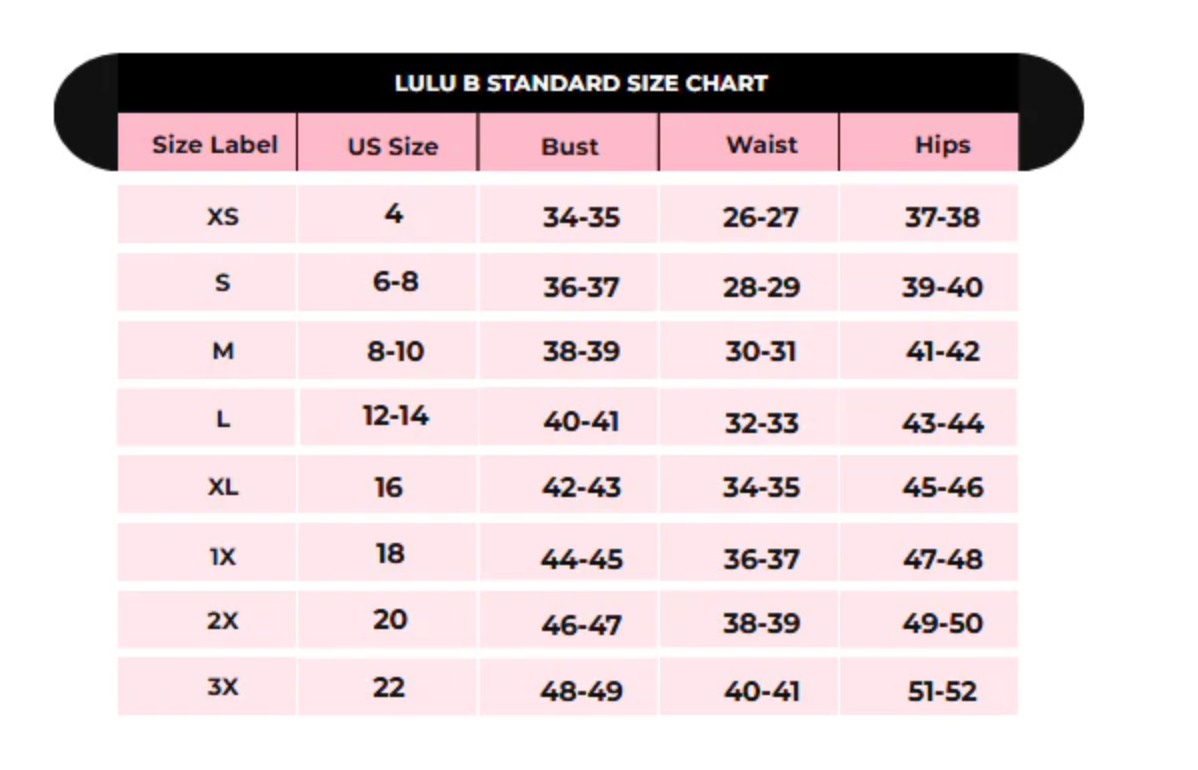This screenshot has width=1198, height=770.
Task: Click the XS size label cell
Action: 222,216
